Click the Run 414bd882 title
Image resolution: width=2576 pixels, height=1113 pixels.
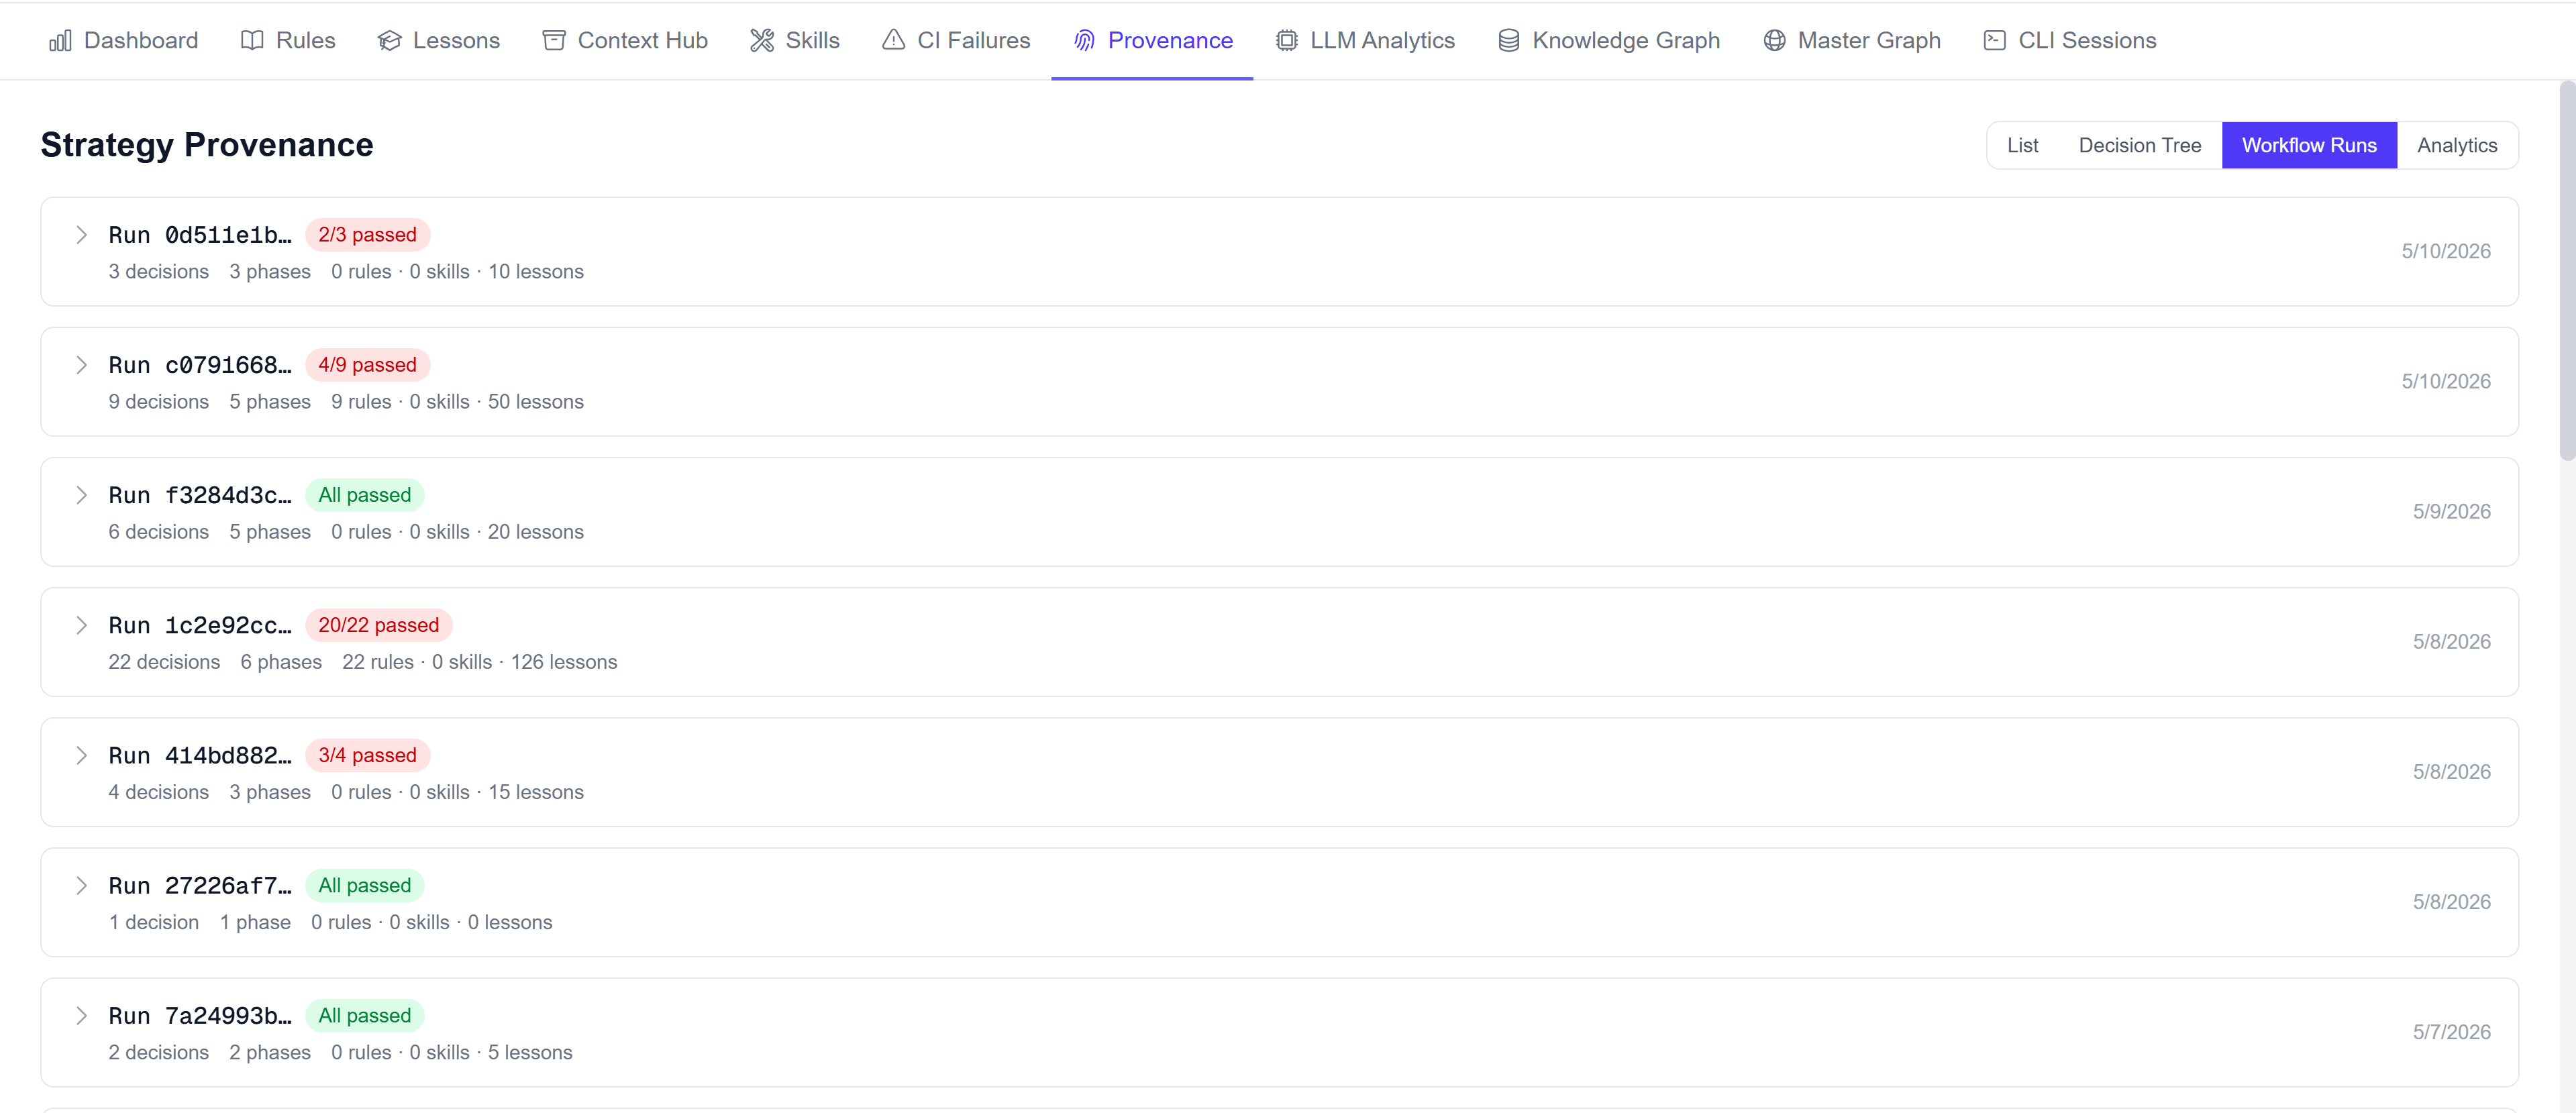pyautogui.click(x=200, y=755)
